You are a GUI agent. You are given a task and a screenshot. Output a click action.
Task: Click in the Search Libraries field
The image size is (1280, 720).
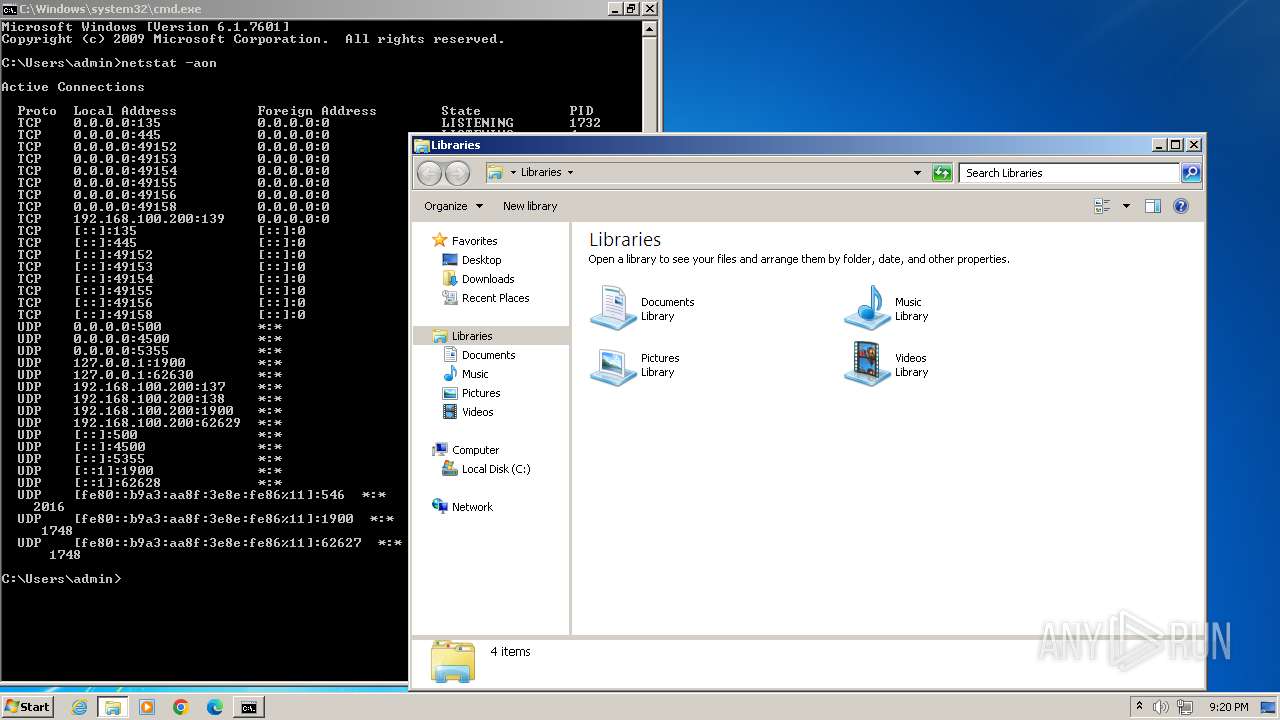pyautogui.click(x=1069, y=173)
